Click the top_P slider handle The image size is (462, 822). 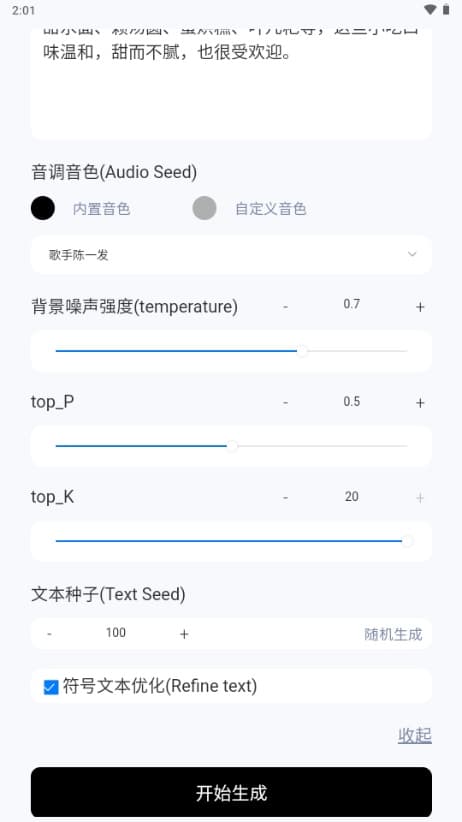coord(232,446)
